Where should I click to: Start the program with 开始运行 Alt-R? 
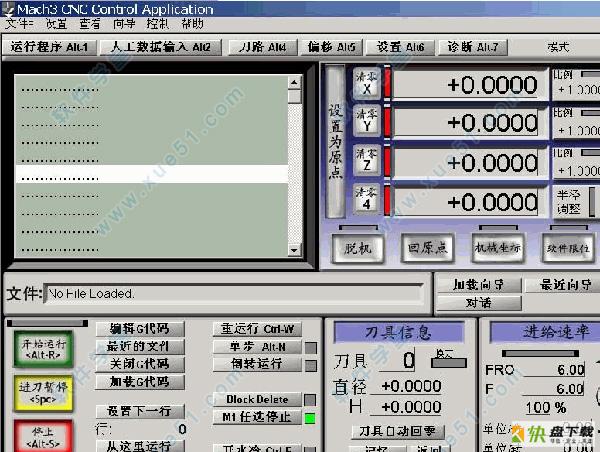tap(43, 349)
